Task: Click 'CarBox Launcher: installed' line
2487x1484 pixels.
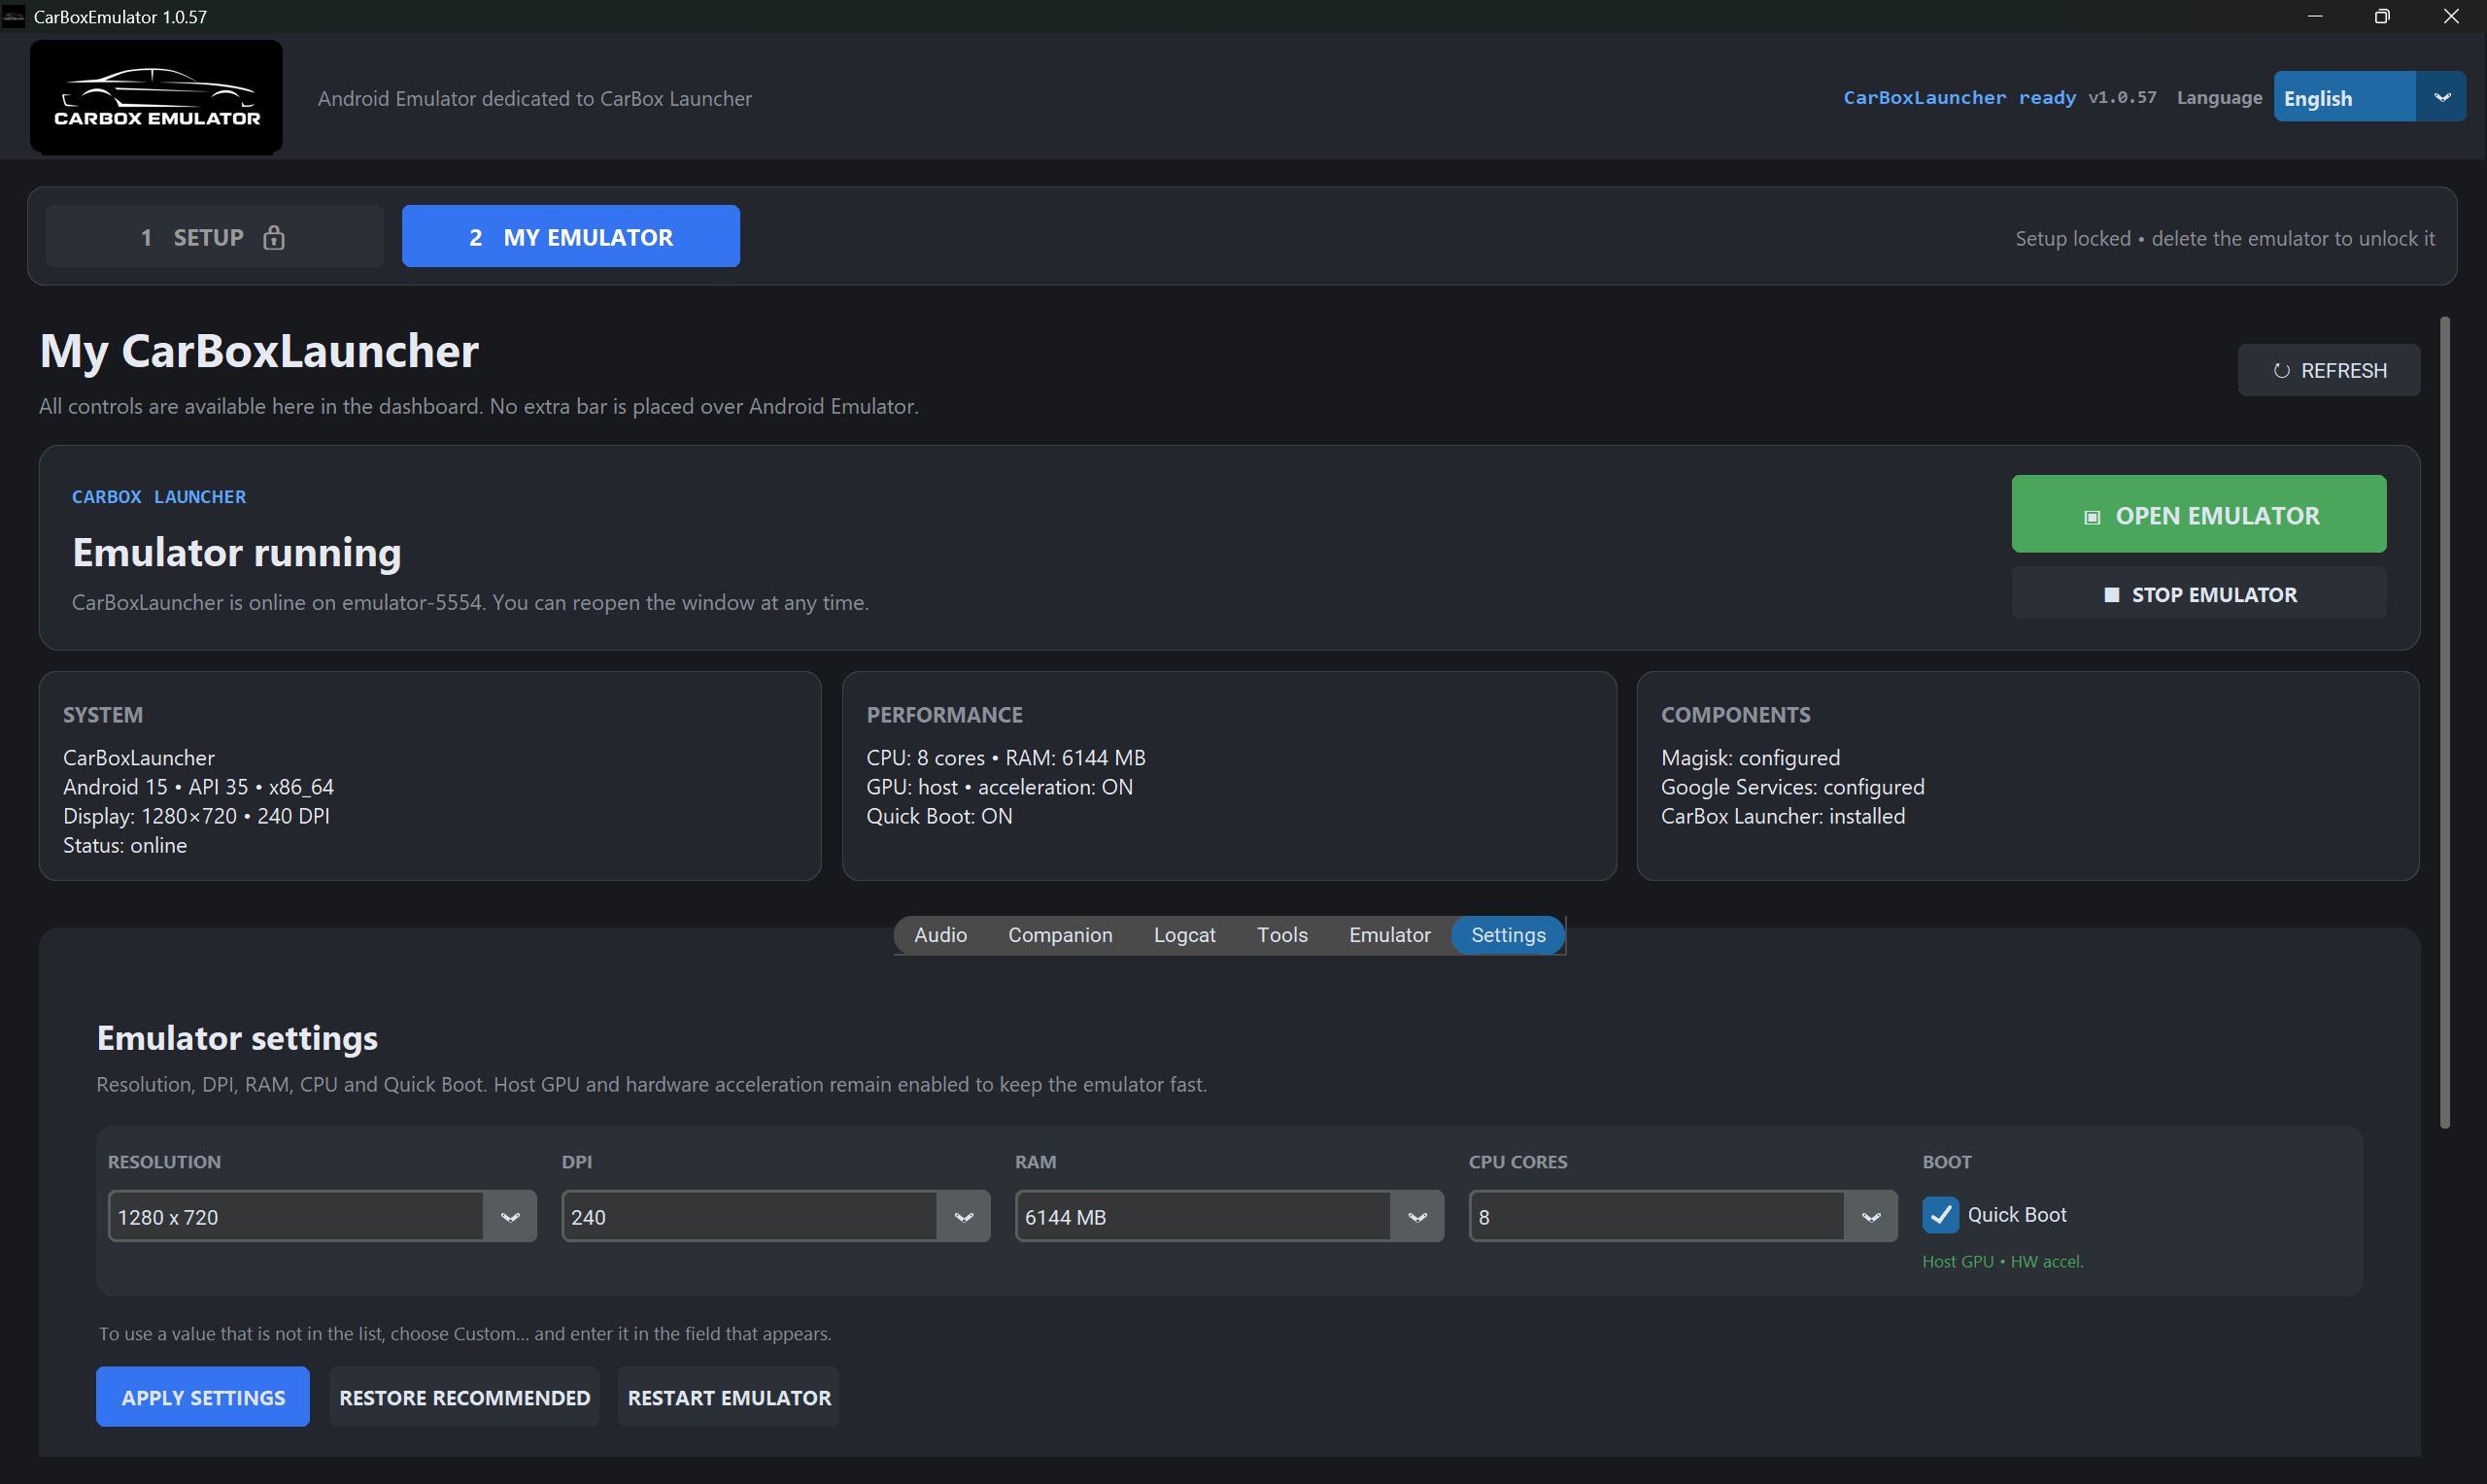Action: point(1783,816)
